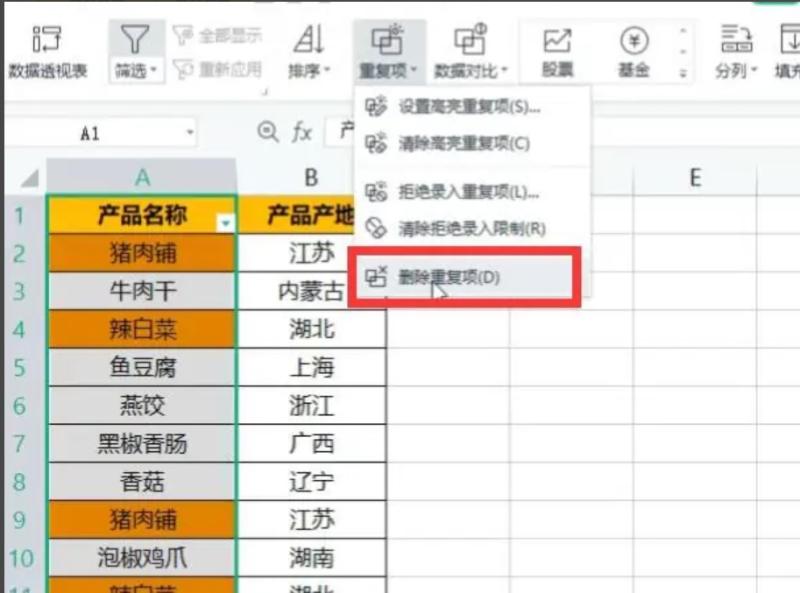Click the 分列 split columns icon
The width and height of the screenshot is (800, 593).
[736, 39]
